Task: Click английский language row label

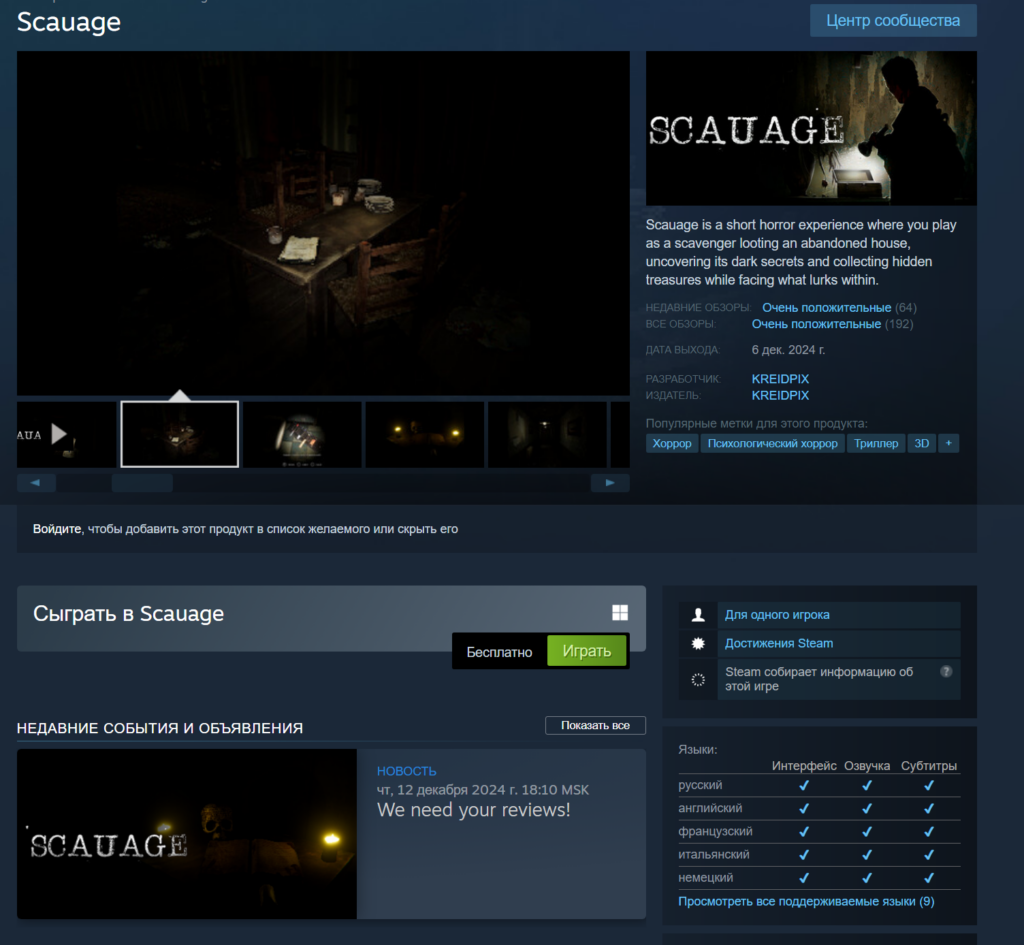Action: click(x=710, y=808)
